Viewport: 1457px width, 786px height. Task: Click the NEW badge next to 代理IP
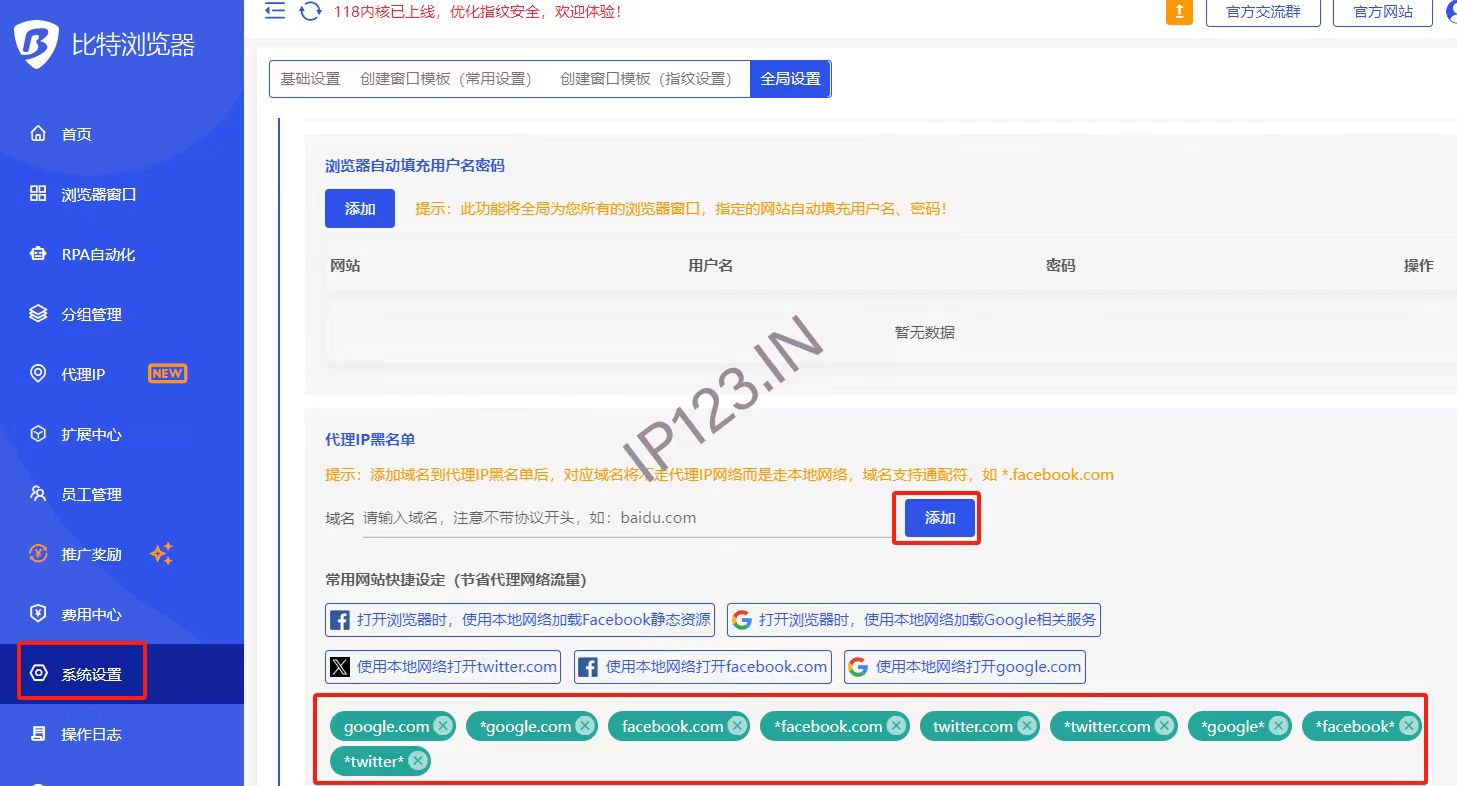[x=168, y=373]
